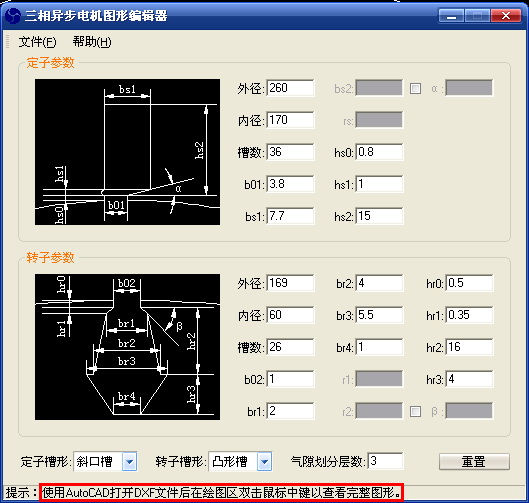Click the 气隙划分层数 field showing 3
The image size is (529, 503).
coord(385,461)
